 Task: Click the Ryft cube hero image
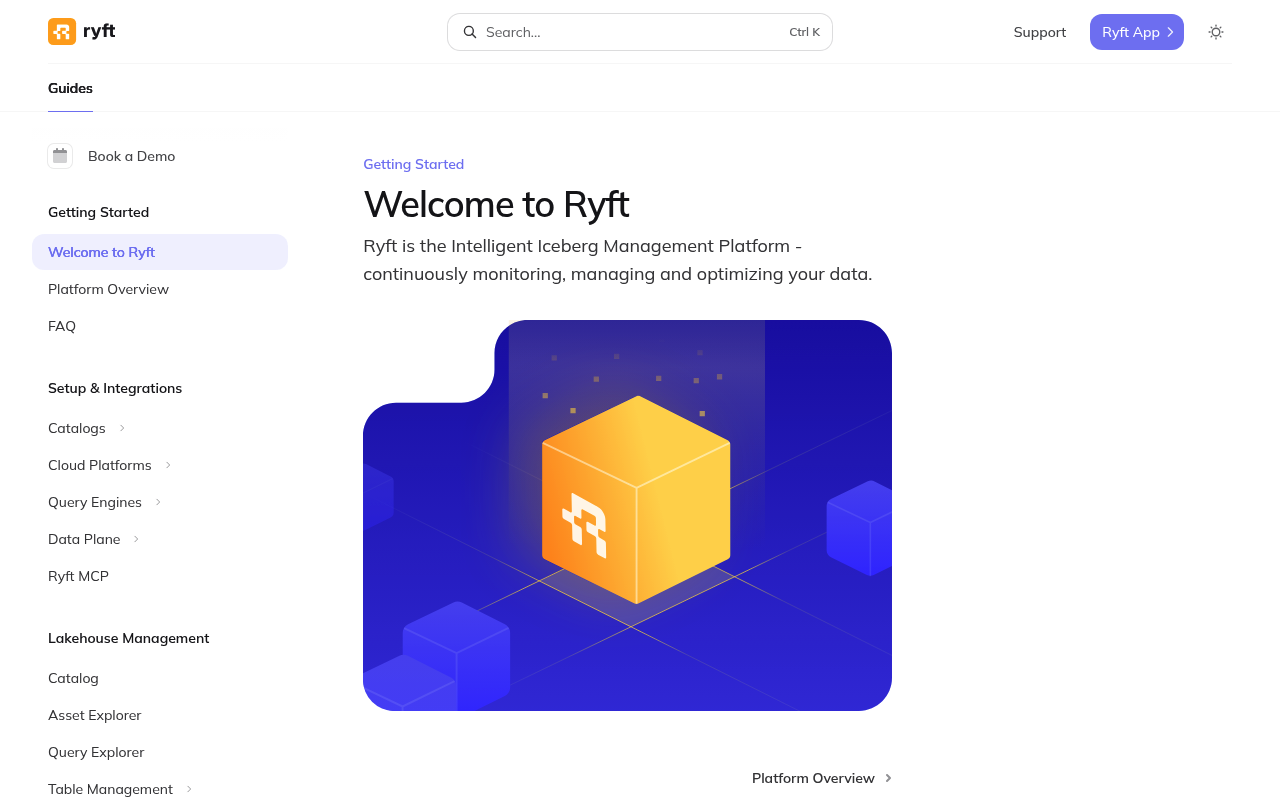click(x=627, y=515)
